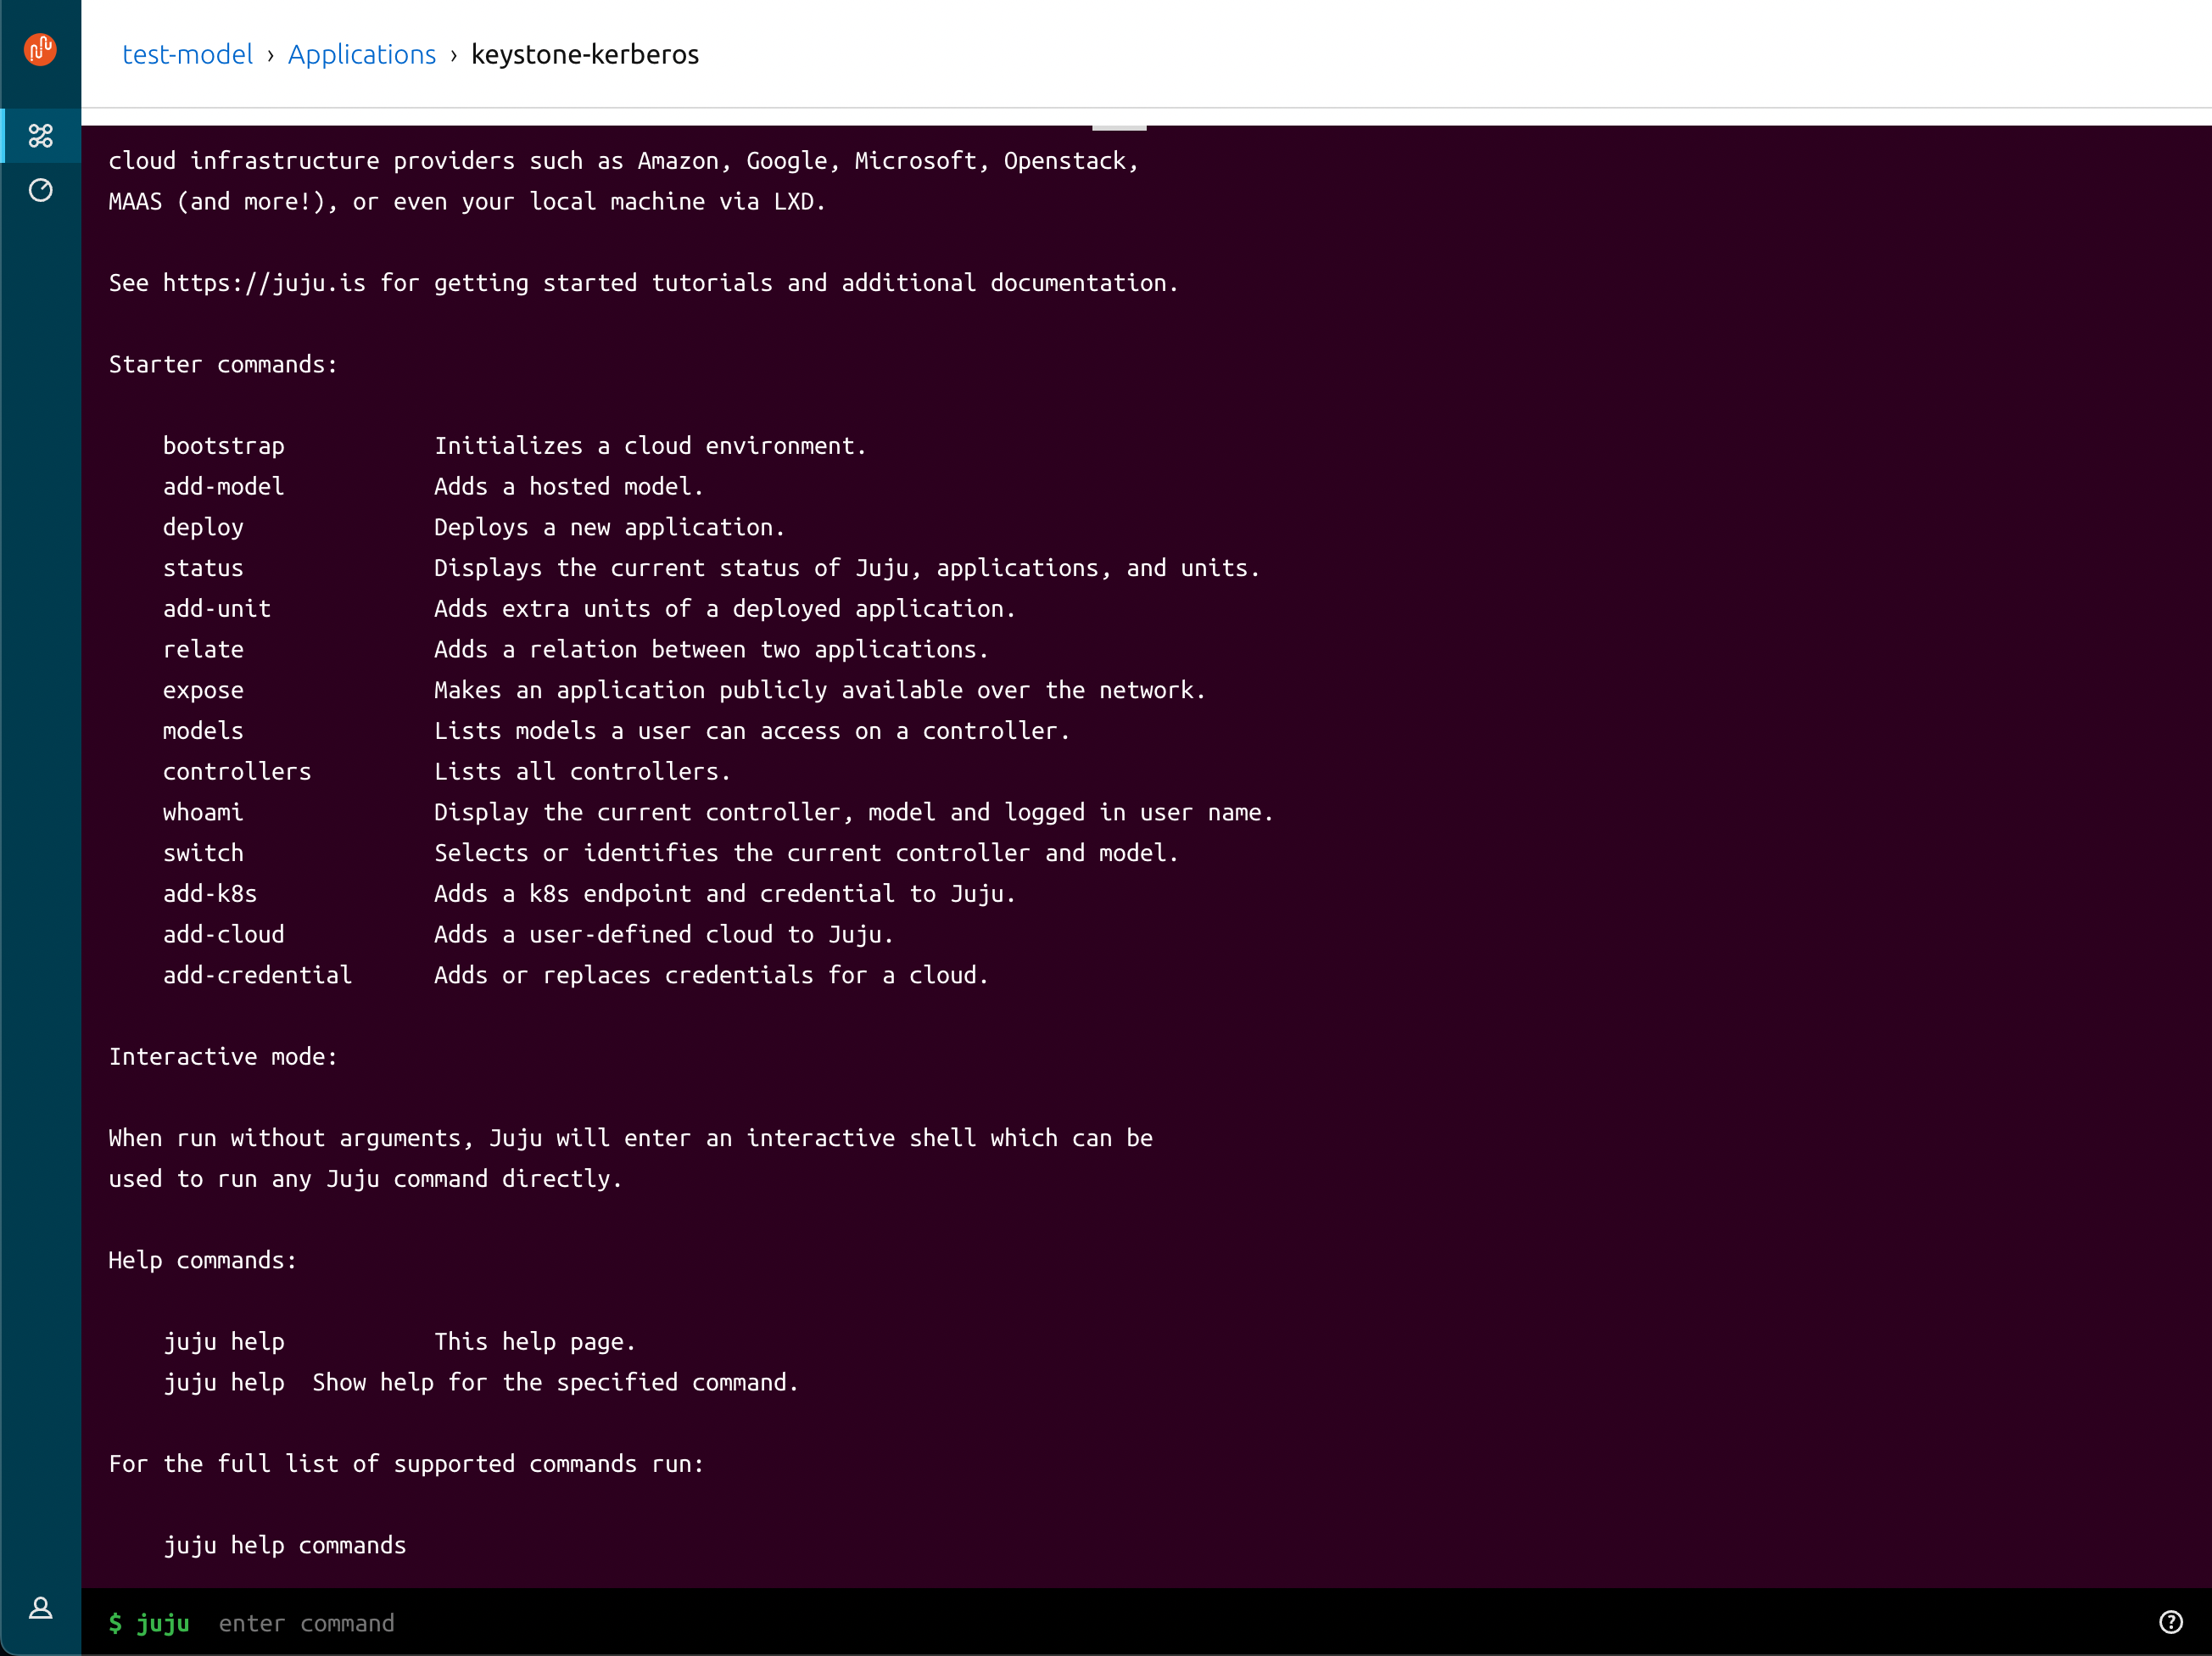The height and width of the screenshot is (1656, 2212).
Task: Click the add-model command entry
Action: tap(223, 486)
